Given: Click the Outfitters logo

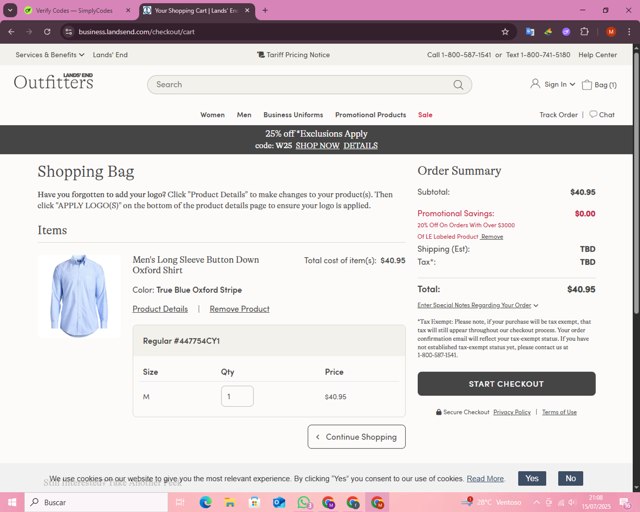Looking at the screenshot, I should point(53,81).
